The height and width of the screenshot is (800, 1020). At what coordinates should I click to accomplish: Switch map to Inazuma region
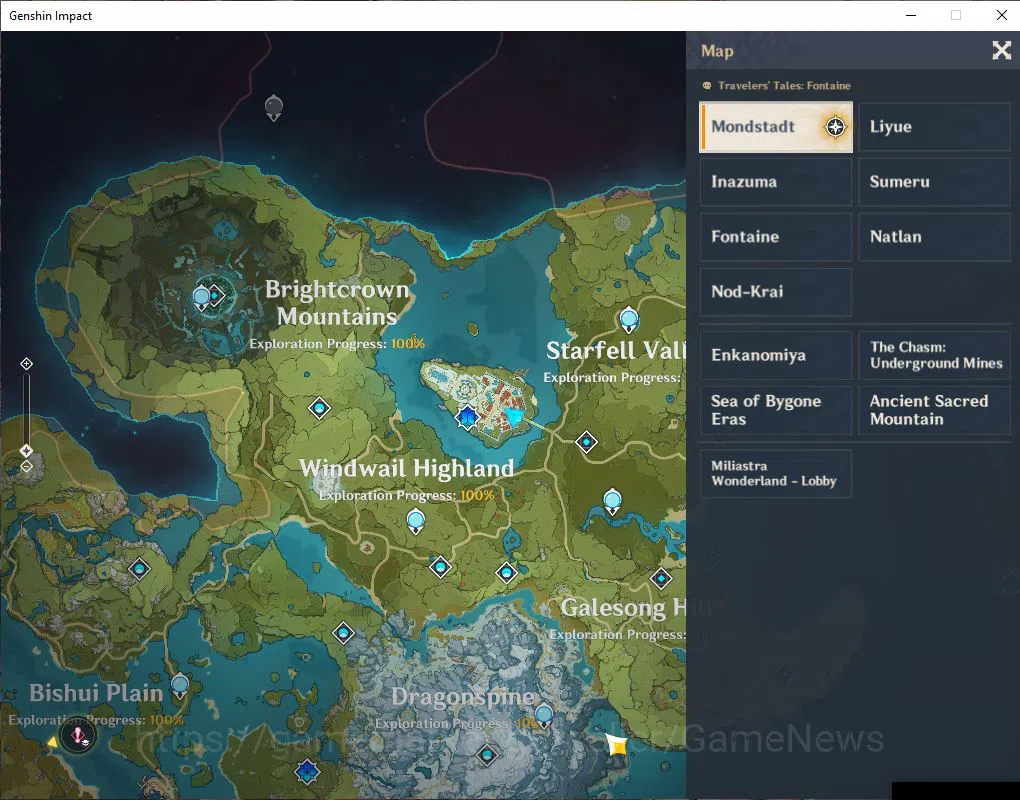775,182
